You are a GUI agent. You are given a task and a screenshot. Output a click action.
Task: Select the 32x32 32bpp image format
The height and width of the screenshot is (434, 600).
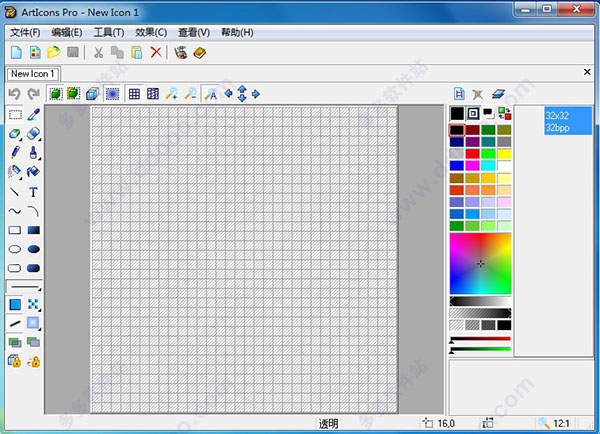coord(568,121)
